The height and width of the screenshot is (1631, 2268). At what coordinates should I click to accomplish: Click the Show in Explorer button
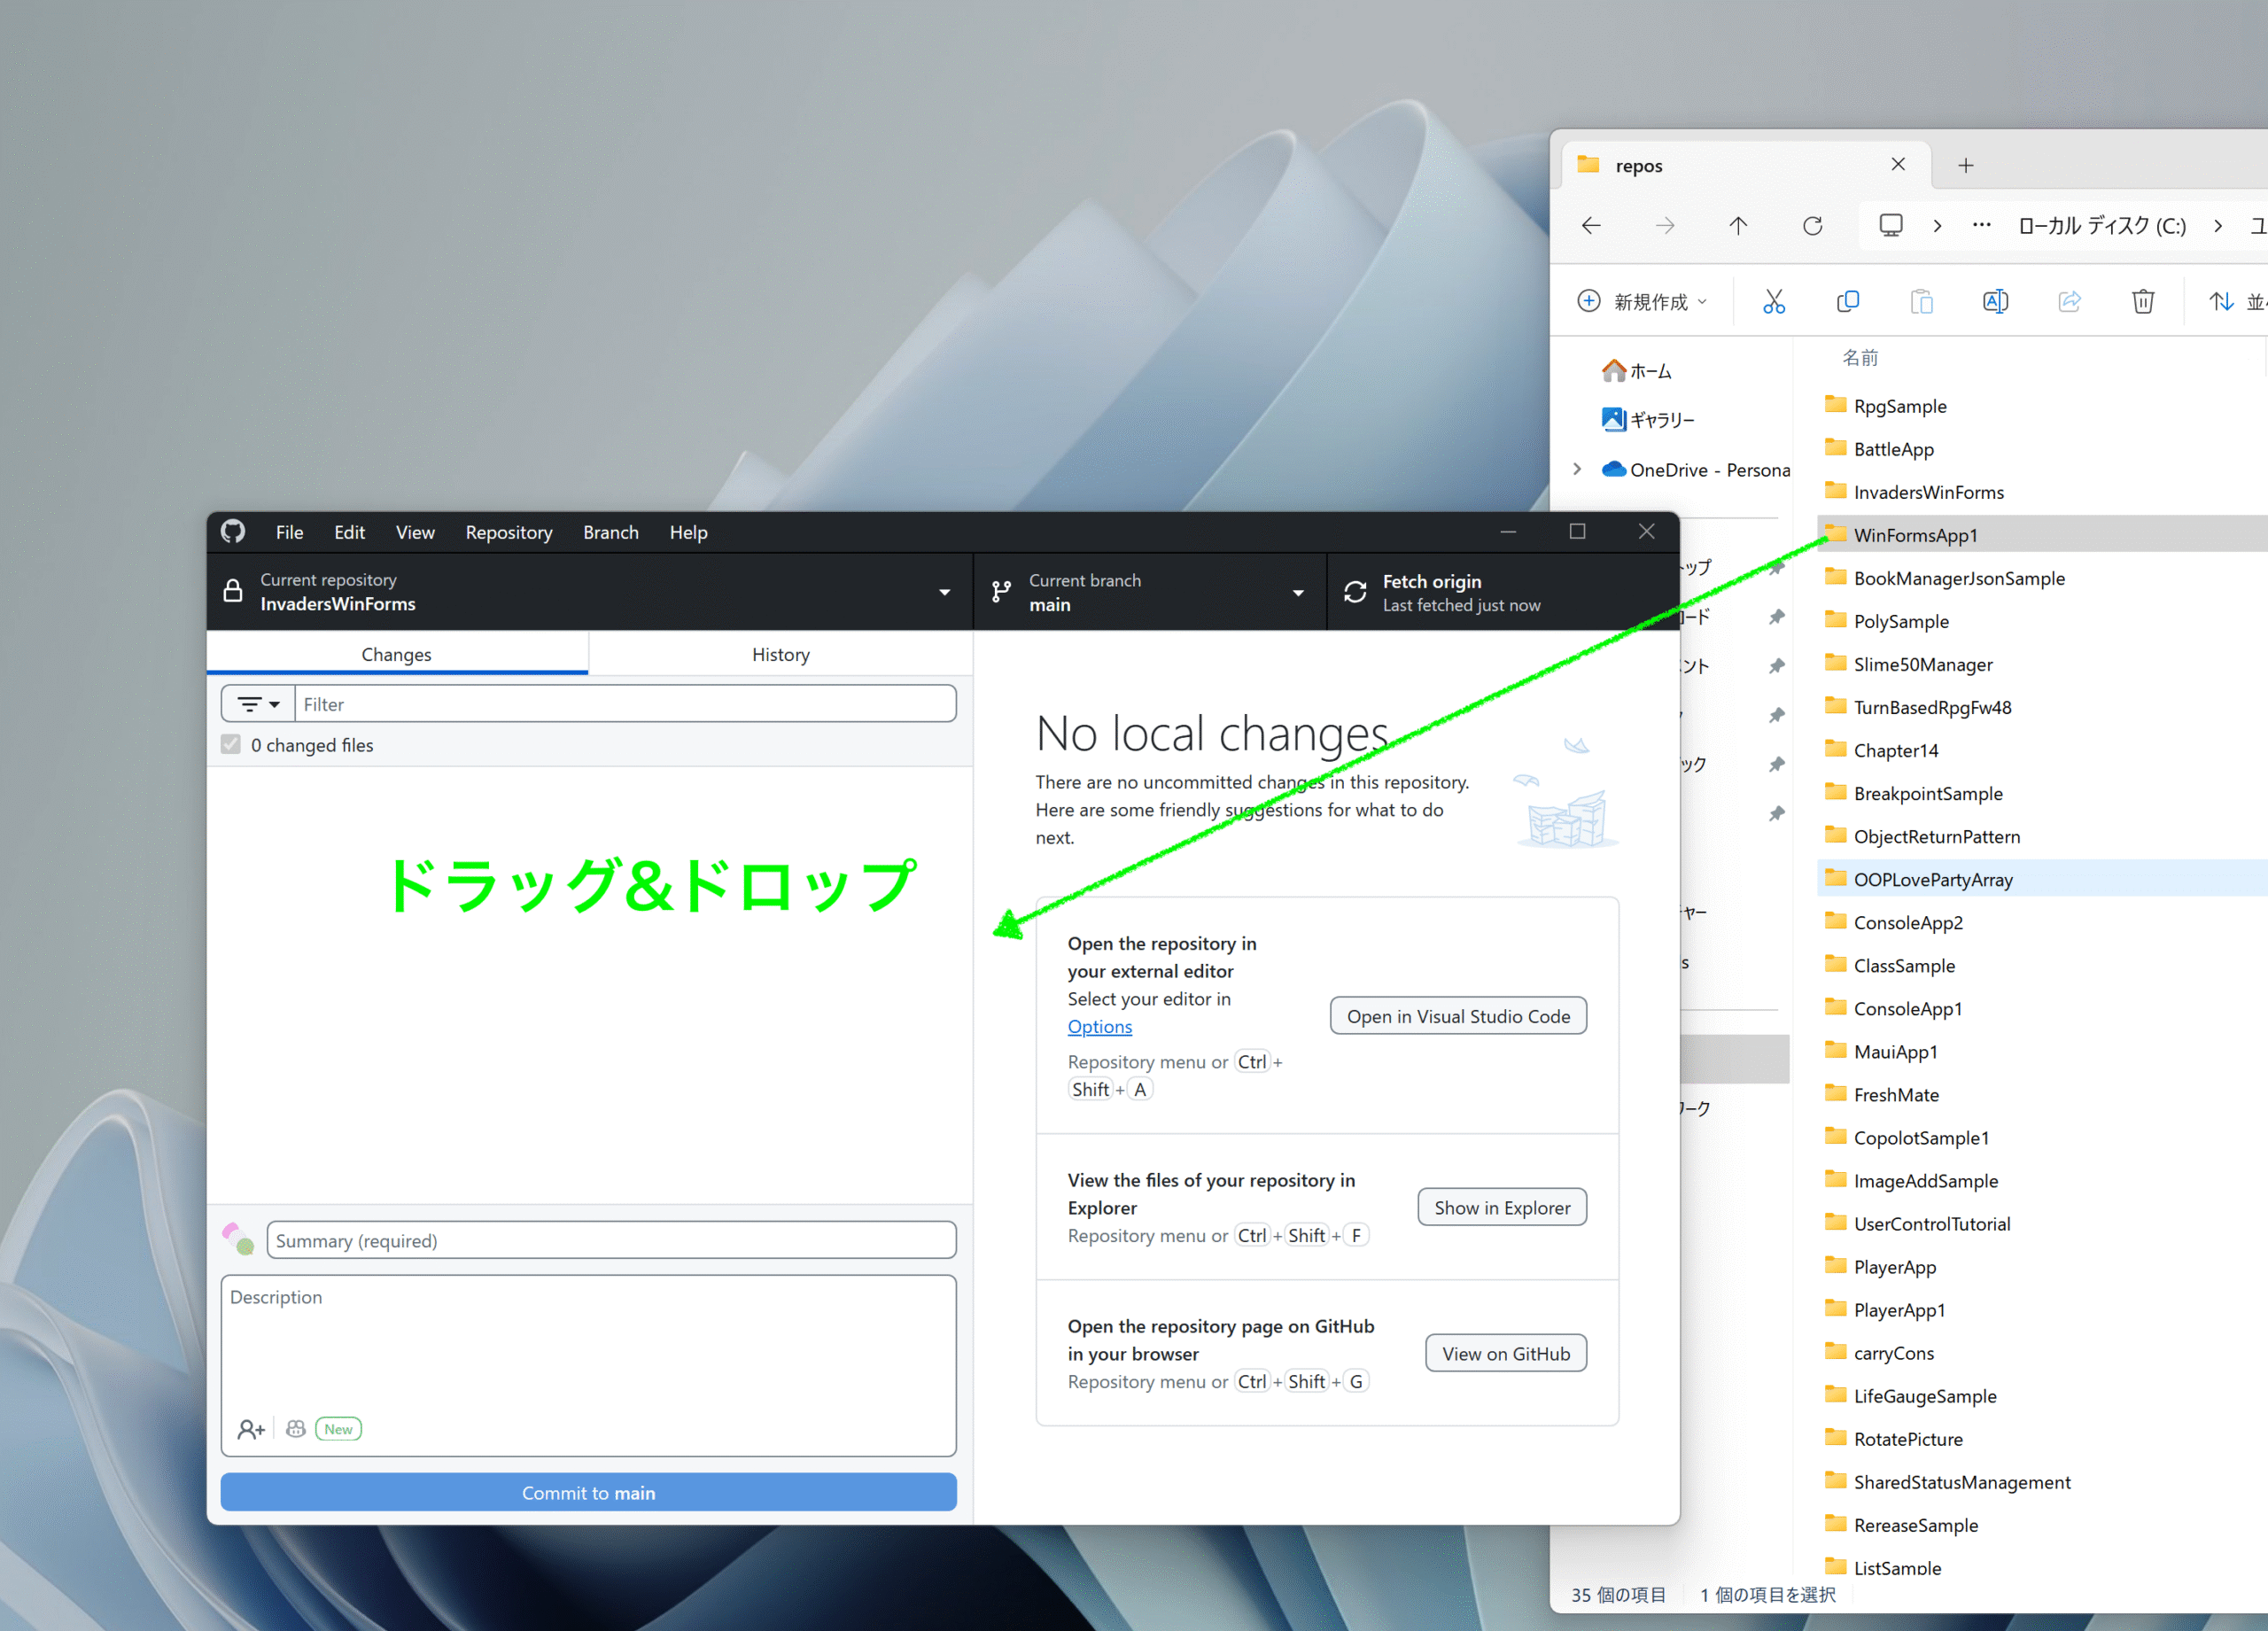pyautogui.click(x=1502, y=1207)
